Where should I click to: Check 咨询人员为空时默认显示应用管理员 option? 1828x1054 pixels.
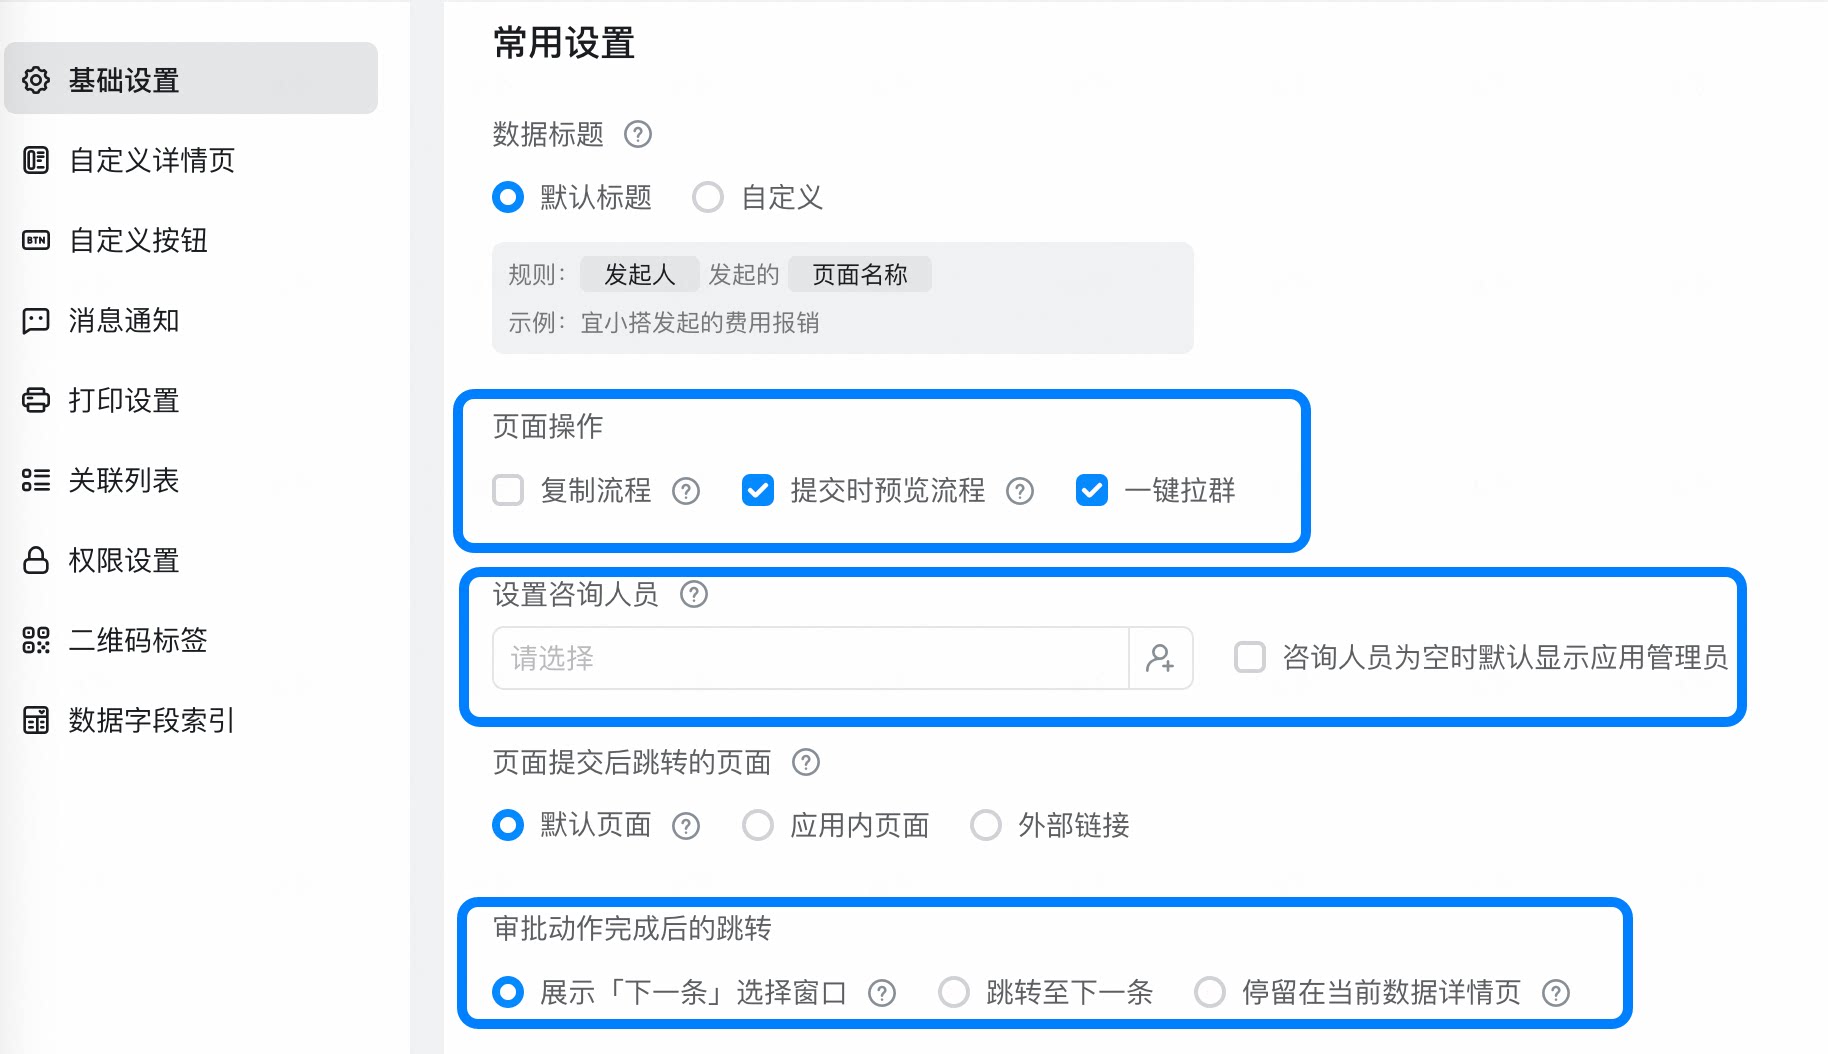[1250, 657]
